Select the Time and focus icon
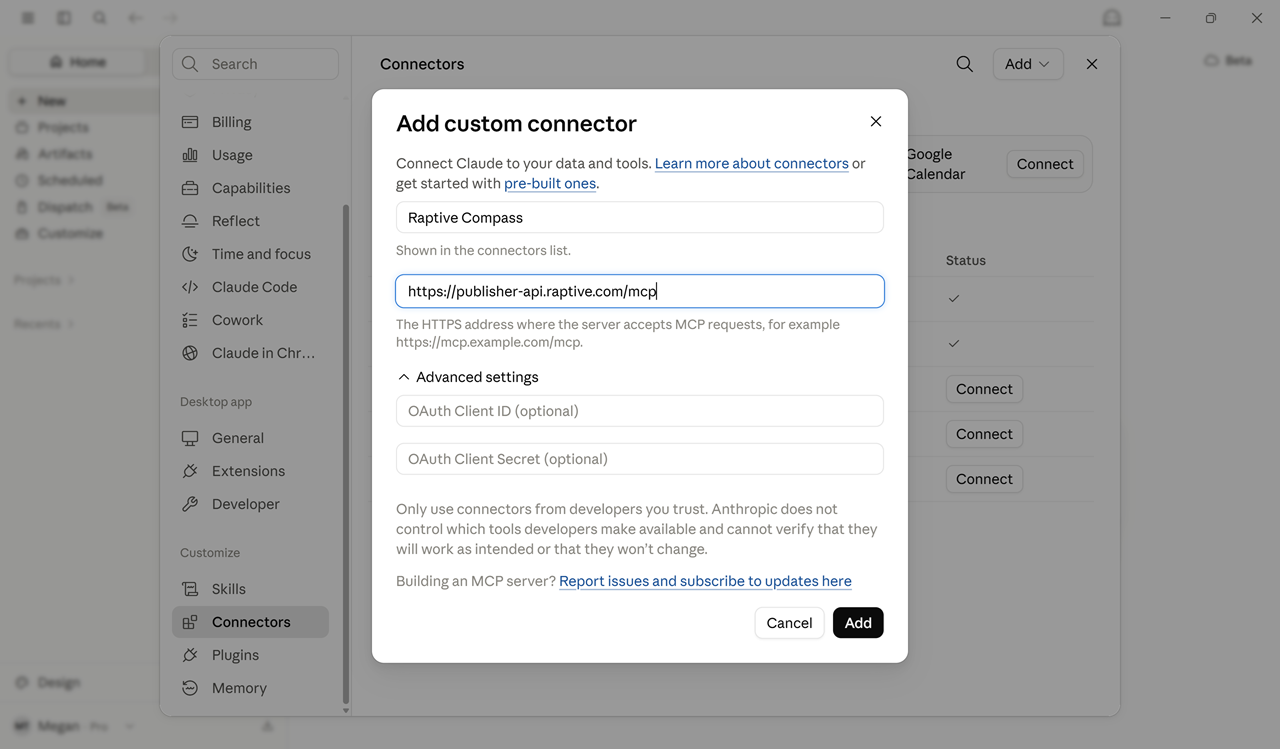The image size is (1280, 749). [190, 254]
